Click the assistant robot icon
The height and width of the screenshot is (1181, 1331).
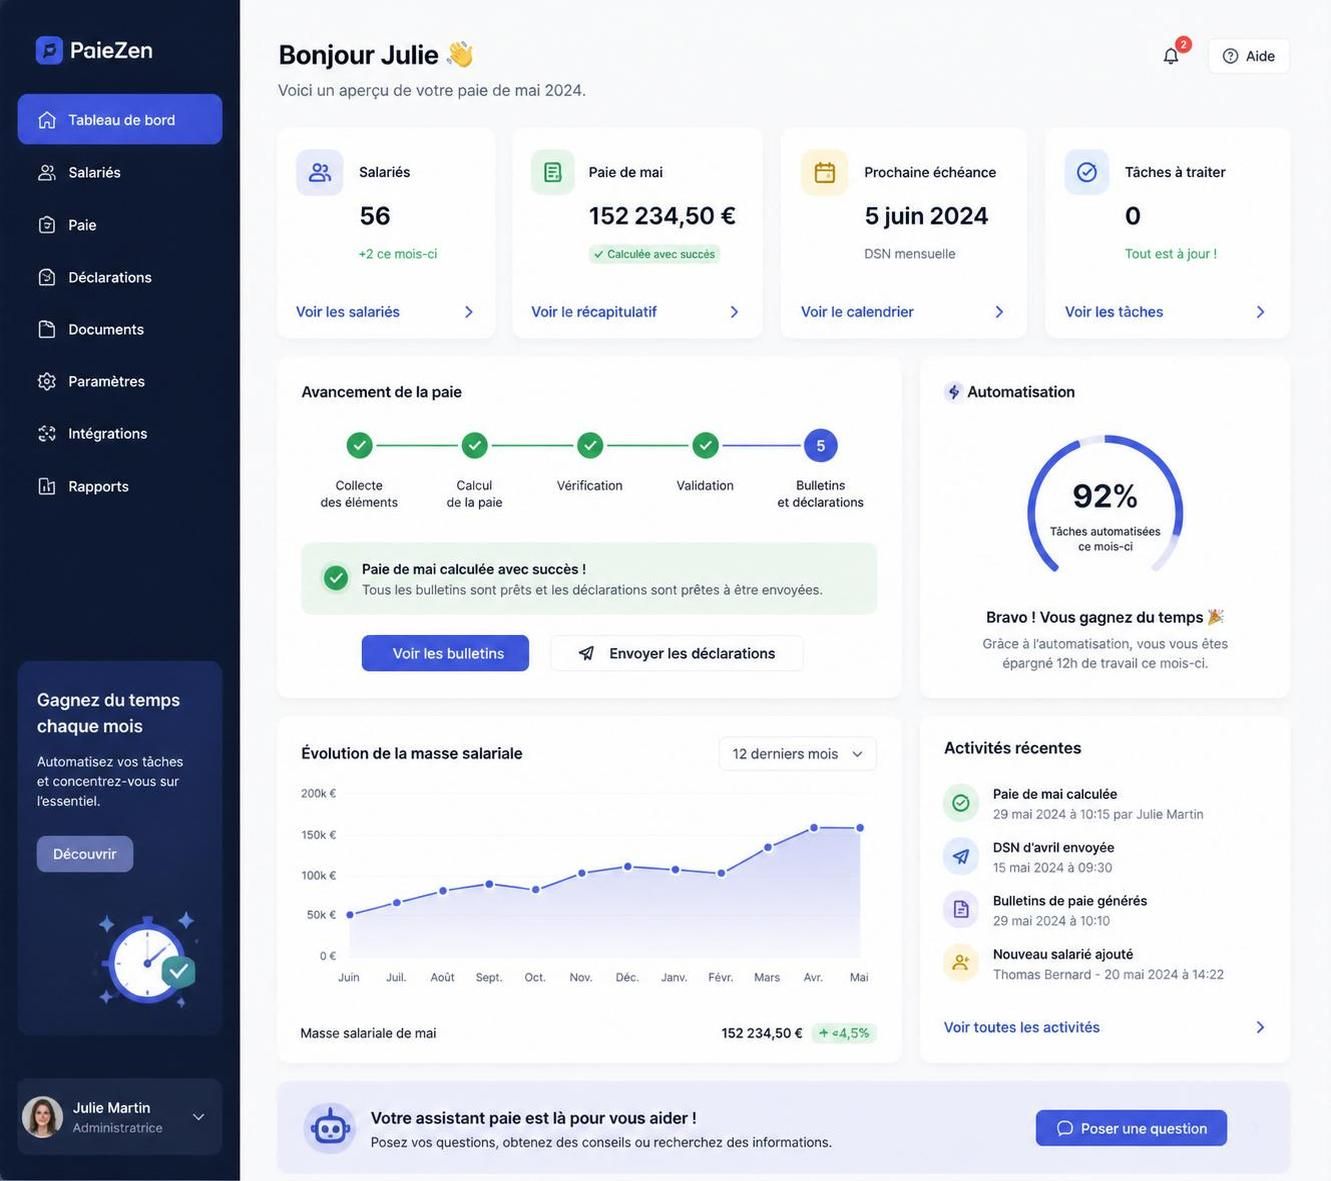pos(330,1128)
